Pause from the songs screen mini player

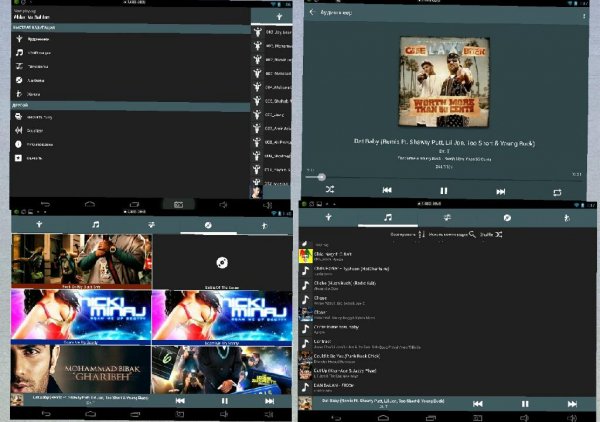click(x=525, y=404)
